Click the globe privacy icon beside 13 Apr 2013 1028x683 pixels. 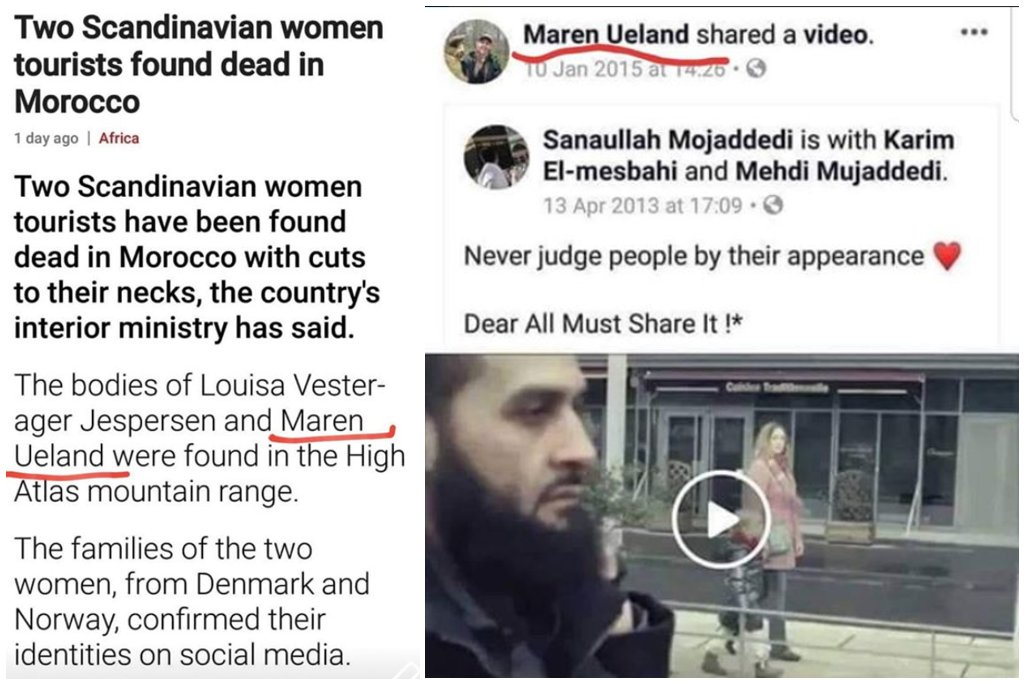774,205
